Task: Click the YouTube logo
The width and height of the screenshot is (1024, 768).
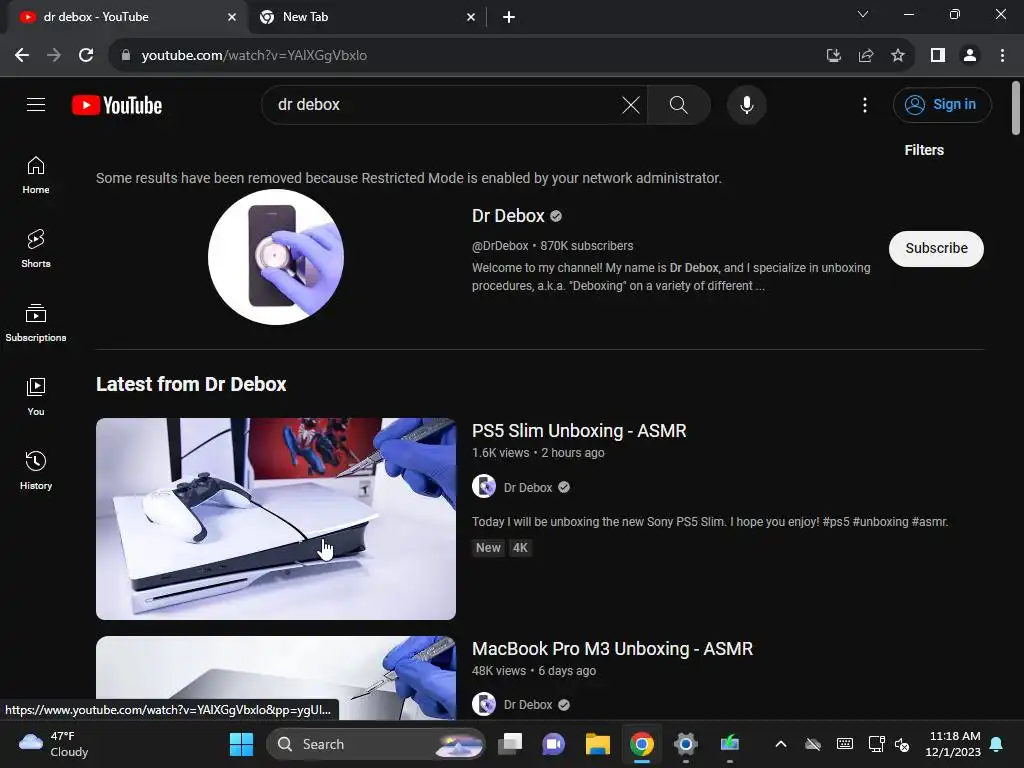Action: pyautogui.click(x=117, y=105)
